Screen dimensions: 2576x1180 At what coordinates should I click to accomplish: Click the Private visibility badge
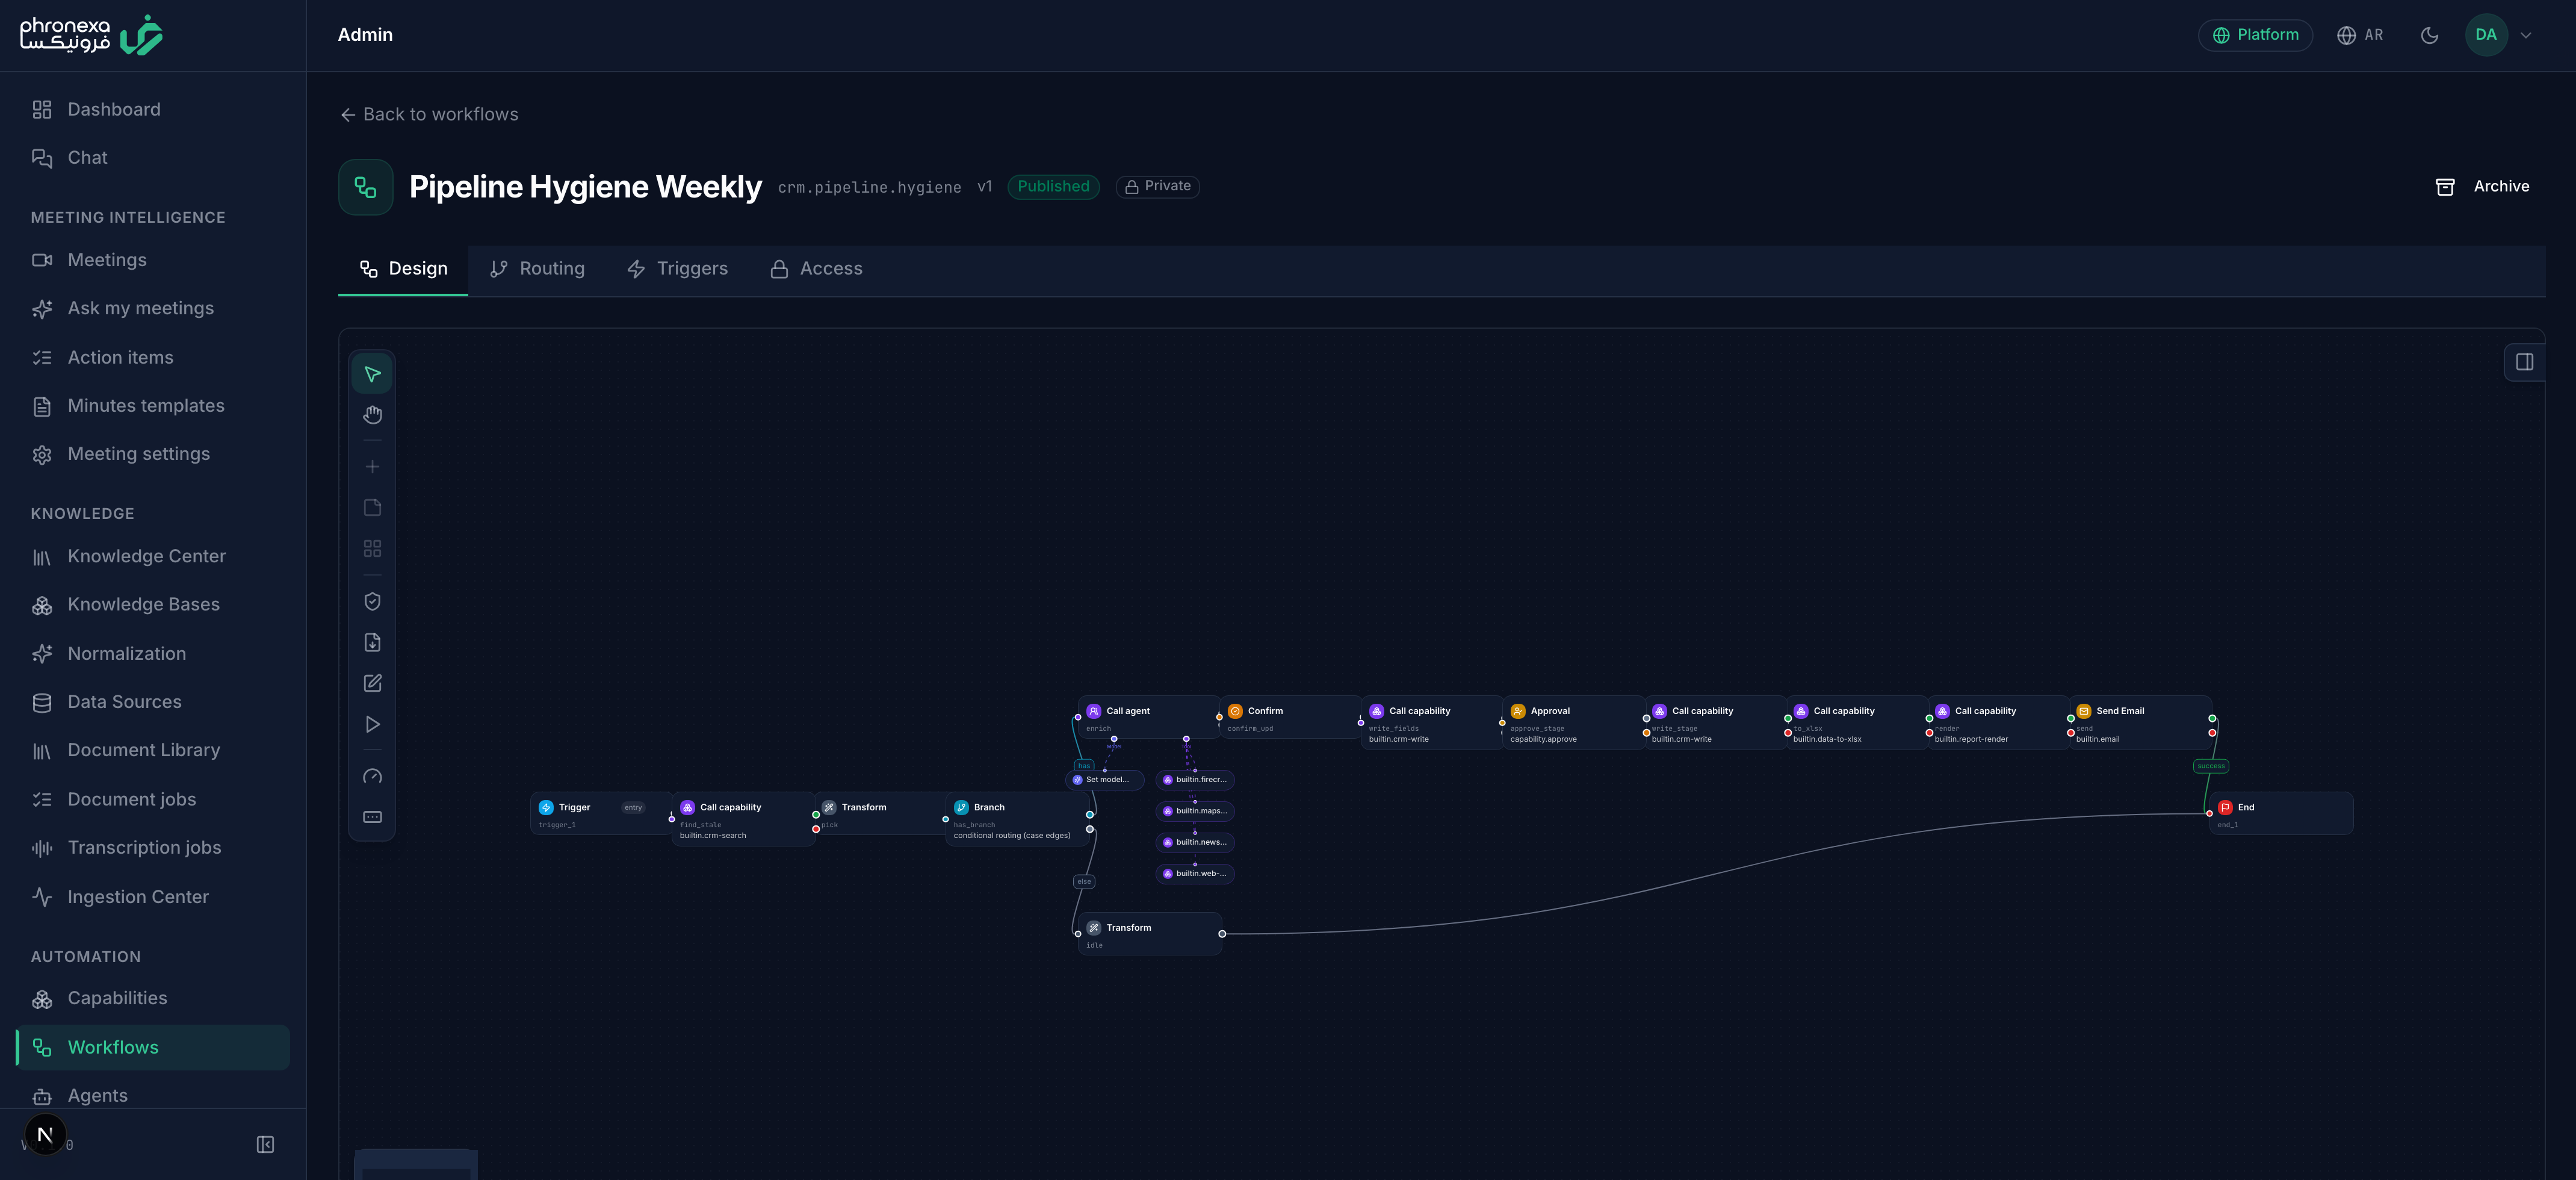pos(1157,187)
